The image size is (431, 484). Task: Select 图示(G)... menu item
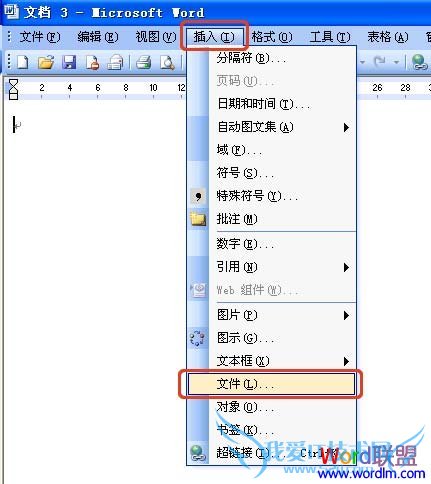click(x=271, y=338)
